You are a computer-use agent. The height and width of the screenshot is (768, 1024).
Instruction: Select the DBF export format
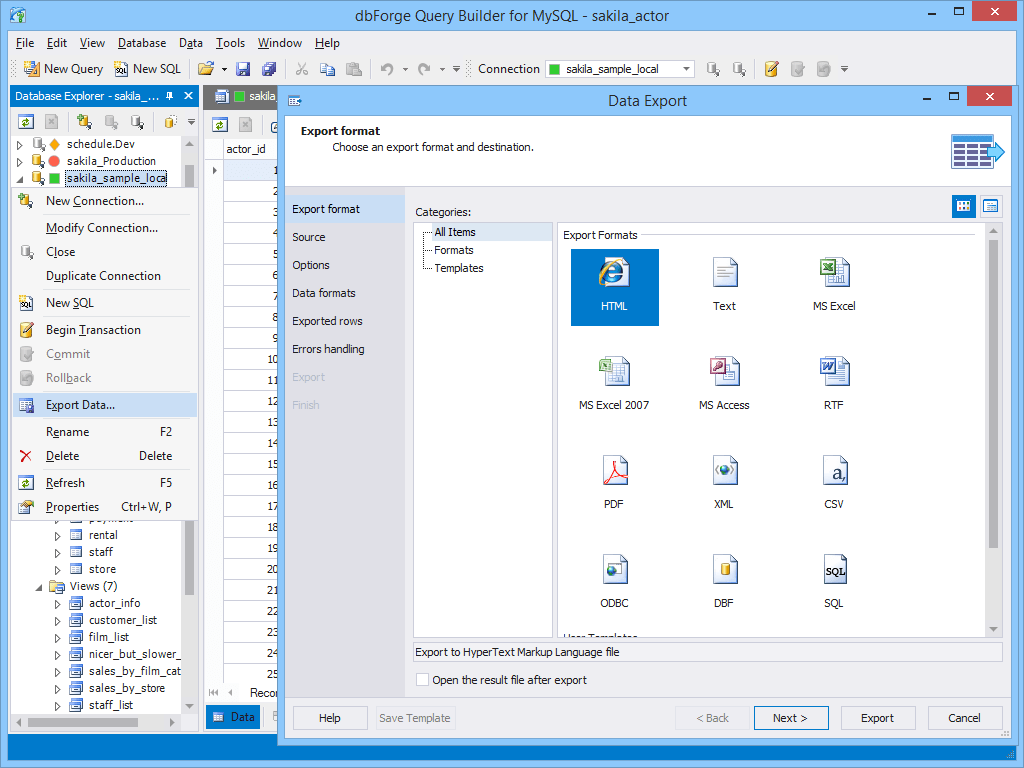(x=724, y=580)
